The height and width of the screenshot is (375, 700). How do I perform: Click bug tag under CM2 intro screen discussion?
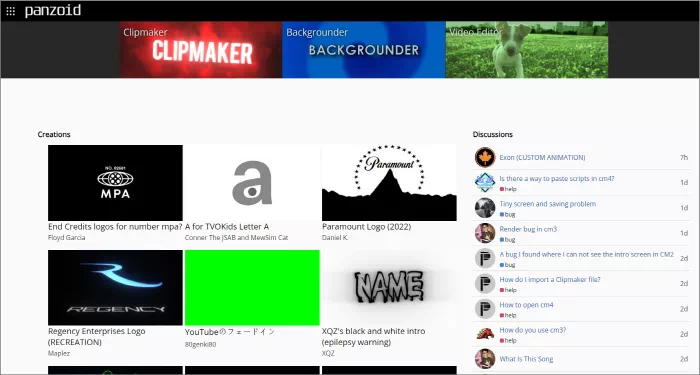pyautogui.click(x=508, y=265)
